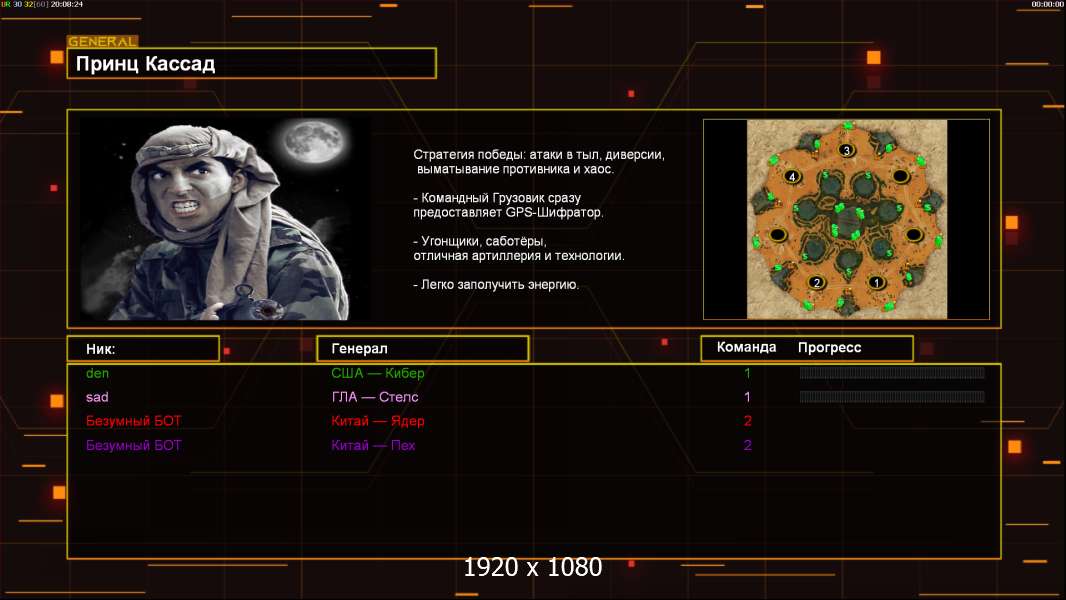Click the 00:00:00 timer at top right
The width and height of the screenshot is (1066, 600).
tap(1047, 4)
